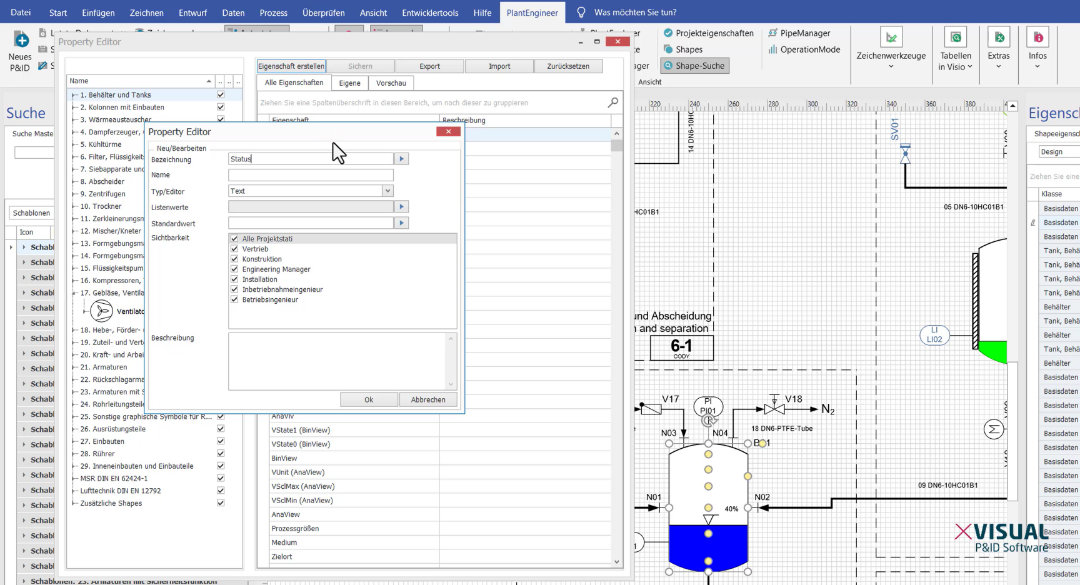The width and height of the screenshot is (1080, 585).
Task: Click the Import button
Action: click(499, 66)
